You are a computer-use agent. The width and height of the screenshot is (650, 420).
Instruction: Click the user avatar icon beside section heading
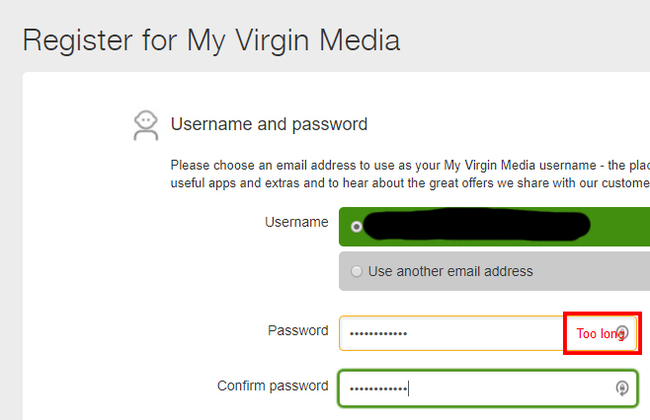146,125
